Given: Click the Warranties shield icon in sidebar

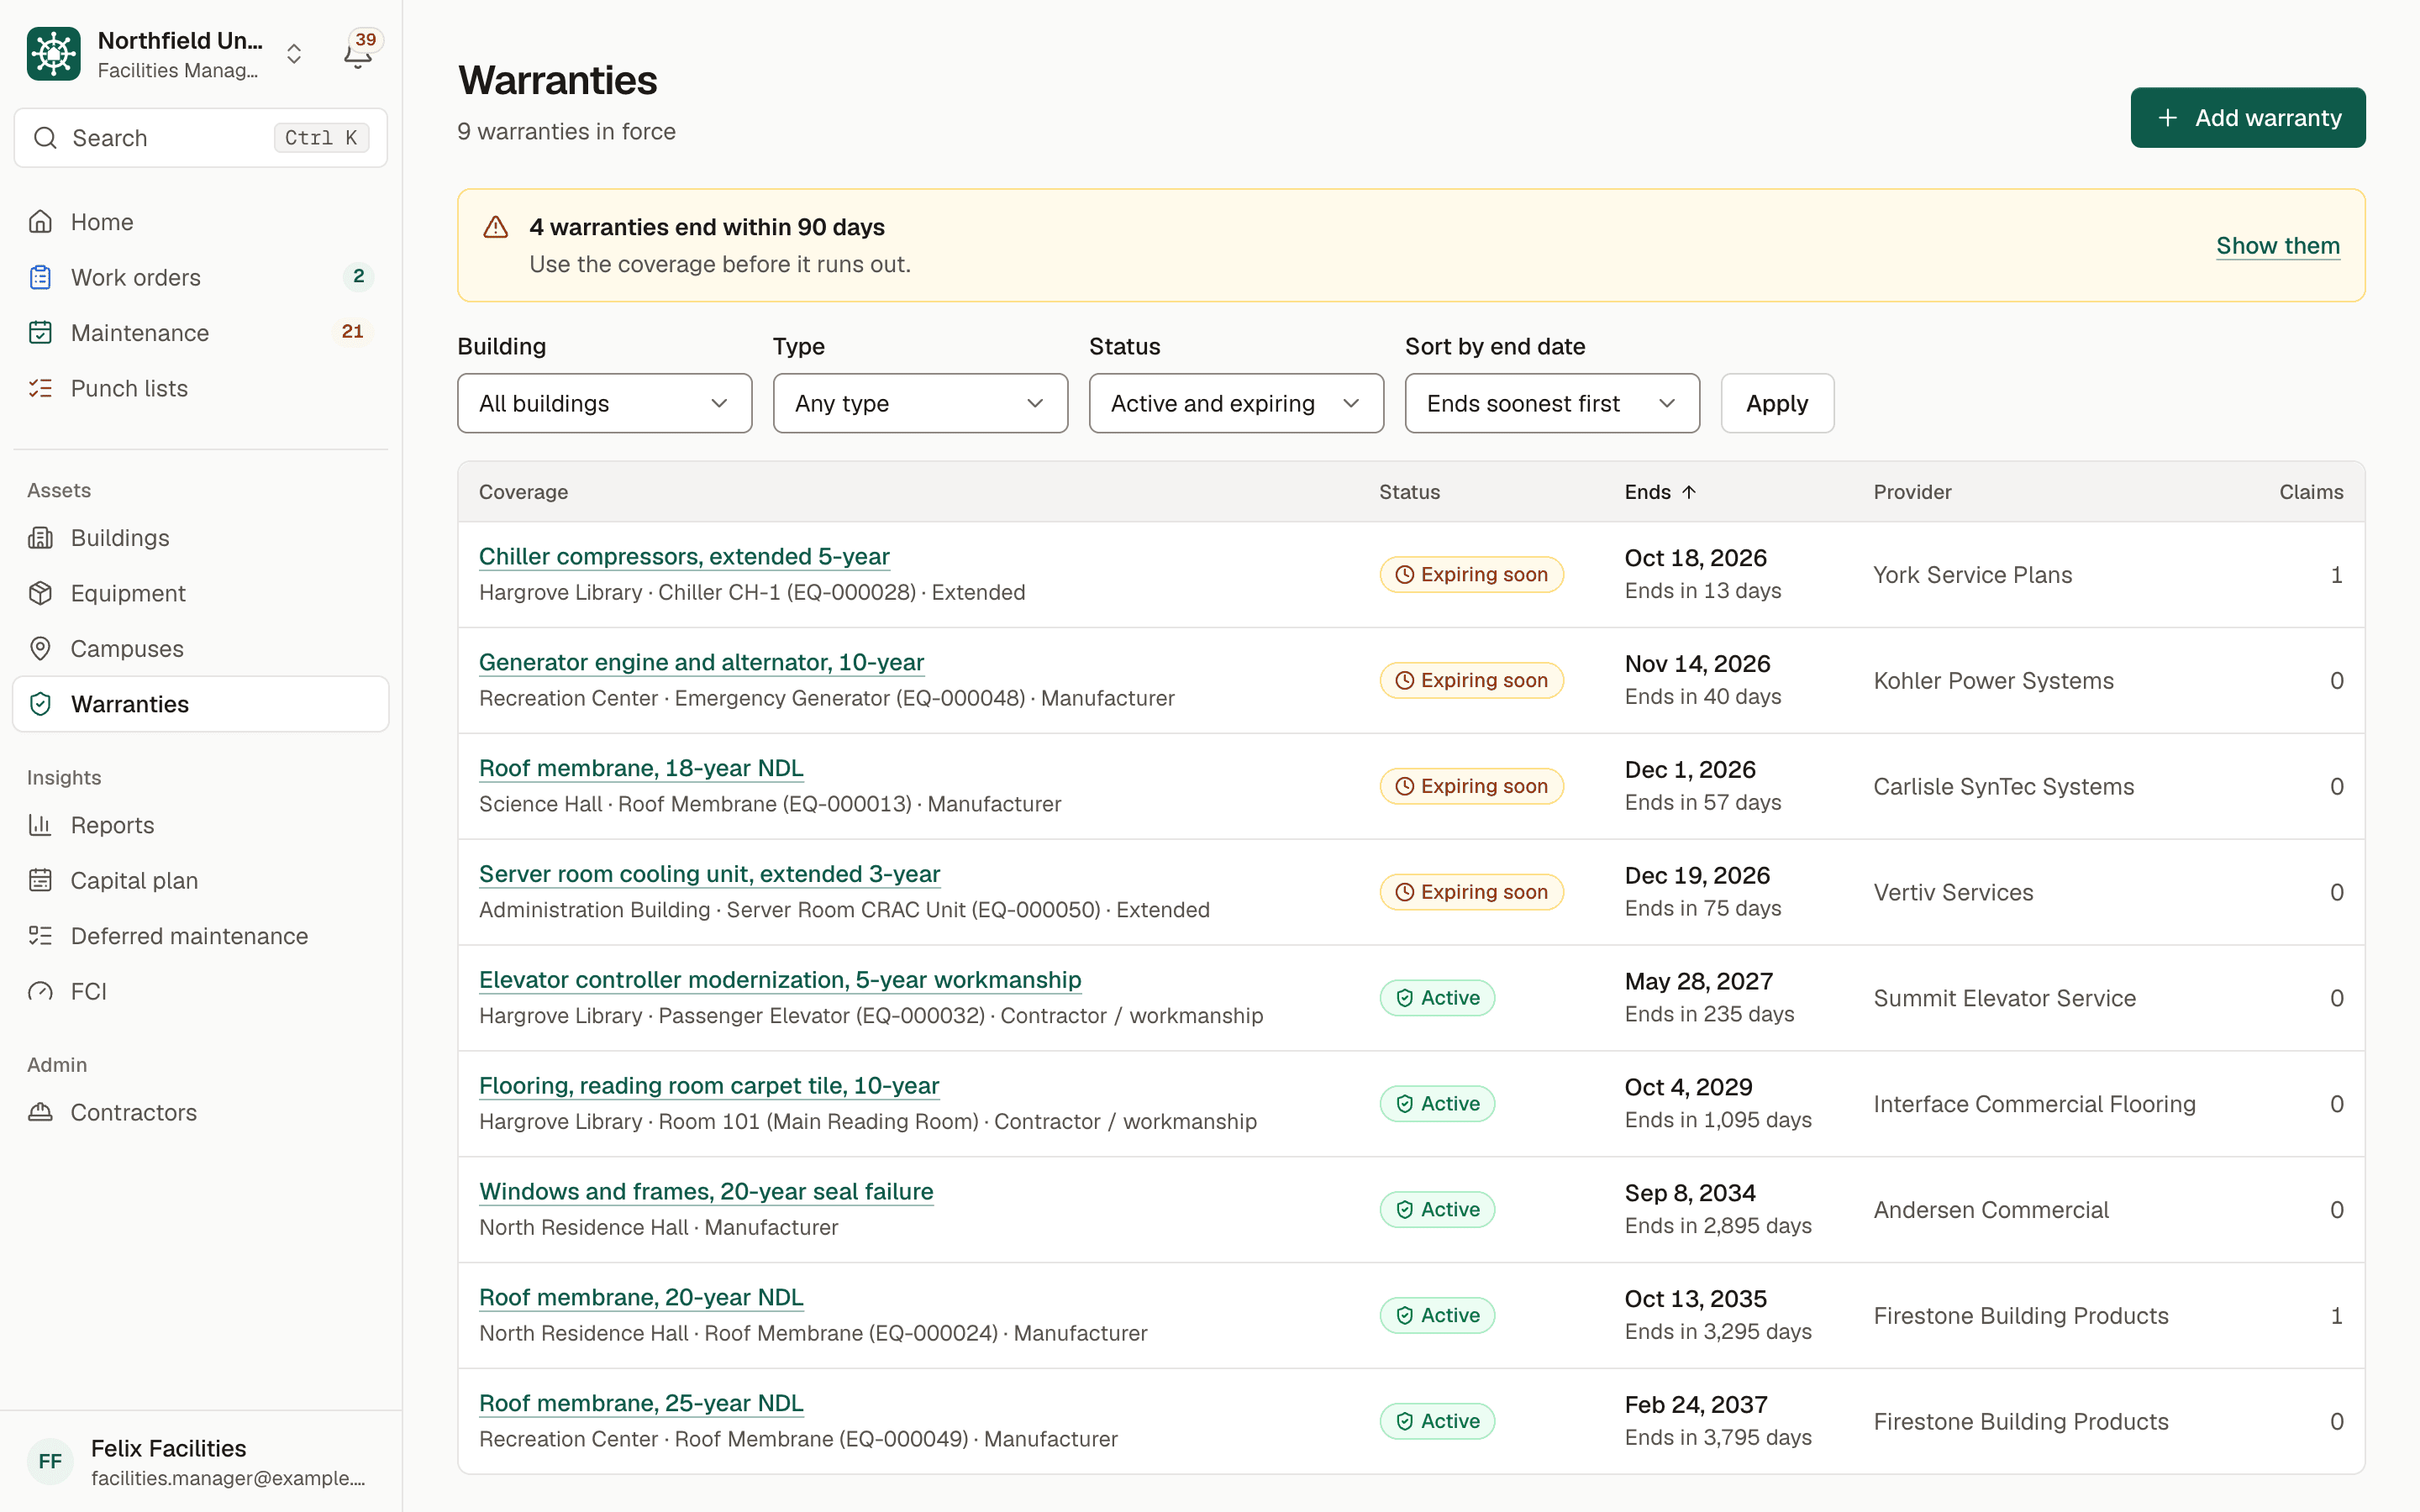Looking at the screenshot, I should pos(40,704).
